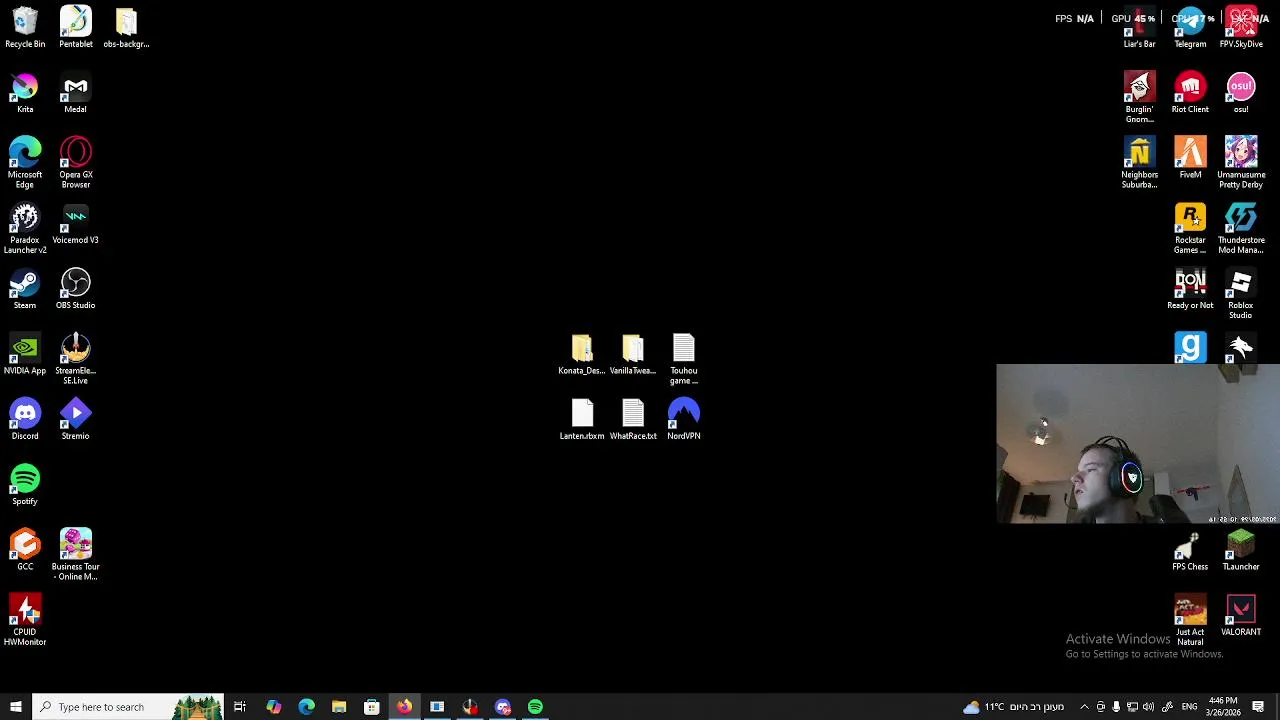This screenshot has height=720, width=1280.
Task: Select the VanillaTwea... folder
Action: click(633, 354)
